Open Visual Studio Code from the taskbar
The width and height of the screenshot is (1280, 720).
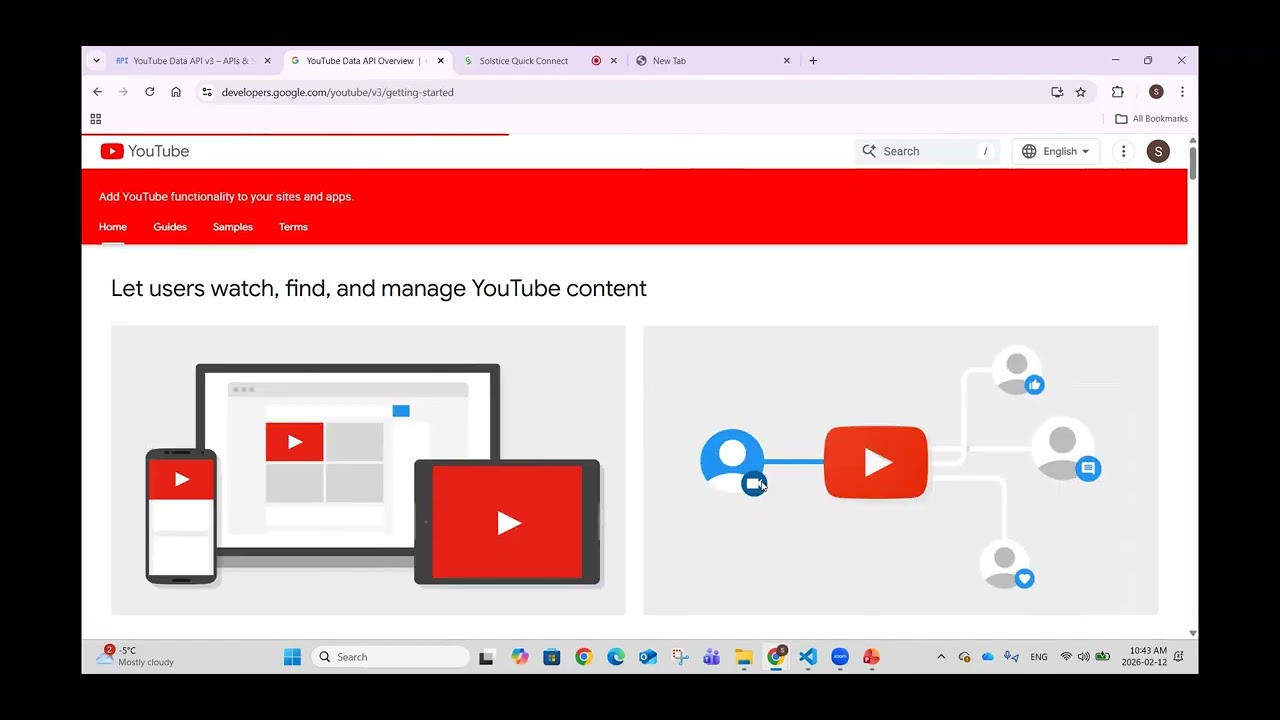808,657
